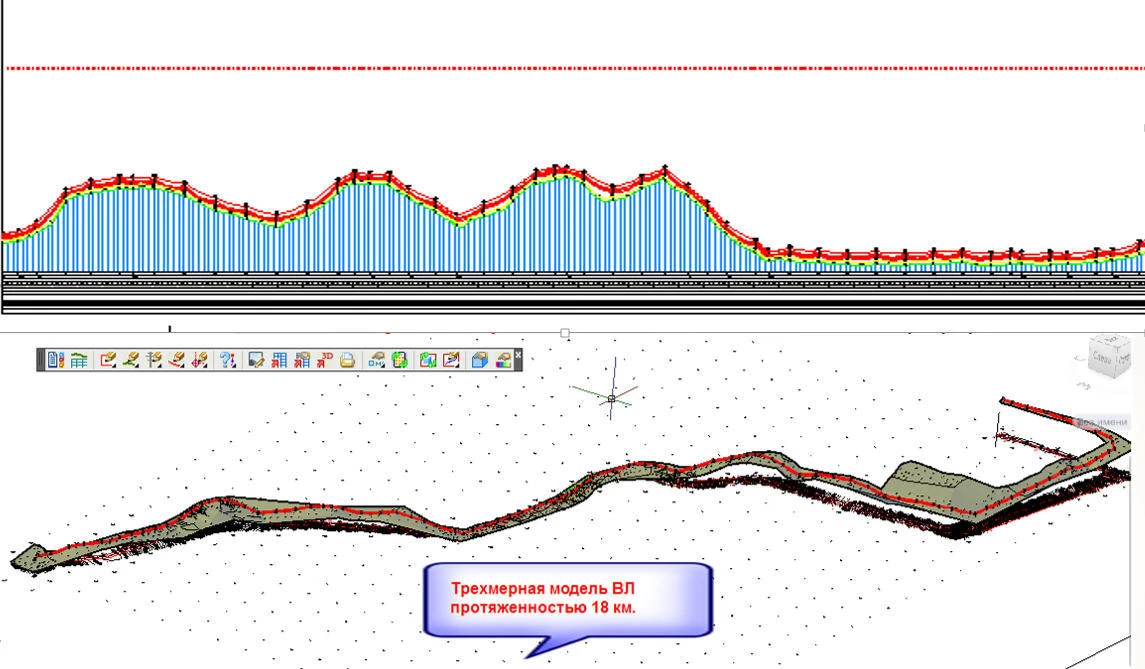Click the blue 3D box icon
Image resolution: width=1145 pixels, height=669 pixels.
(480, 360)
